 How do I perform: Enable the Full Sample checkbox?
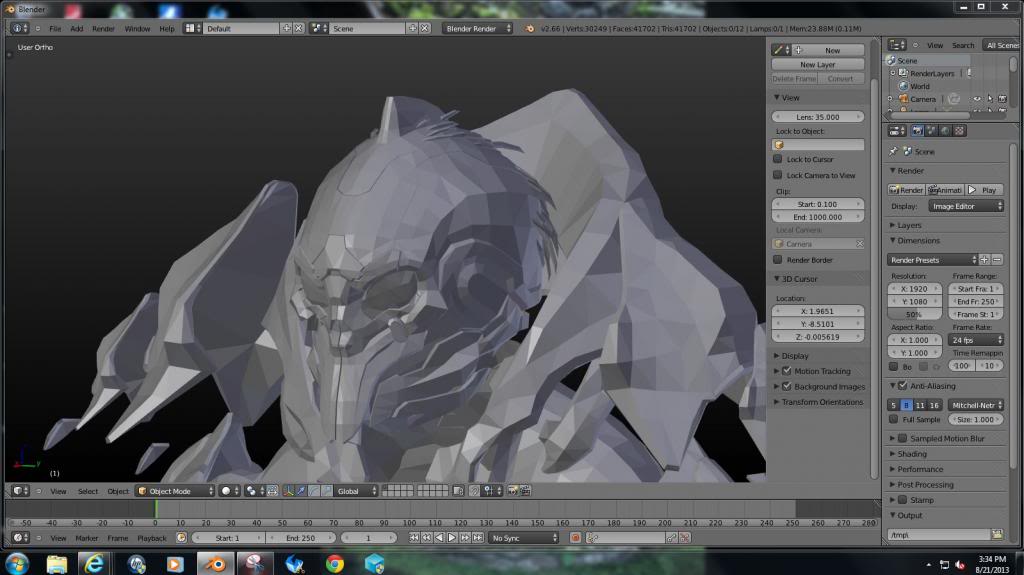894,420
